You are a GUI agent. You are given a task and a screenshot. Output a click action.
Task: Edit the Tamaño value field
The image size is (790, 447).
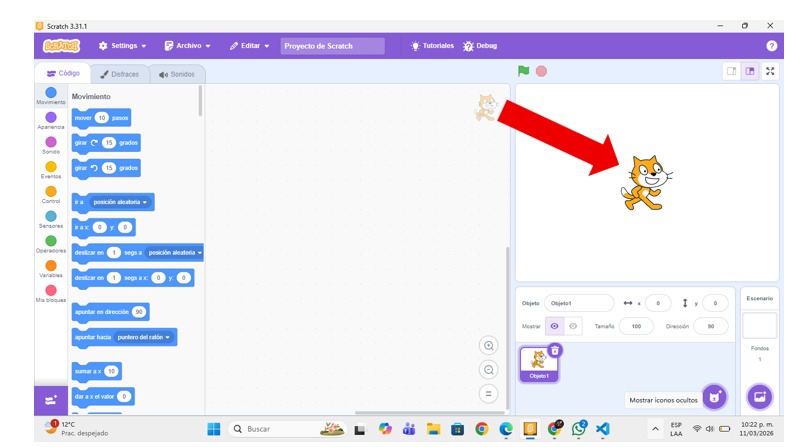click(x=636, y=326)
